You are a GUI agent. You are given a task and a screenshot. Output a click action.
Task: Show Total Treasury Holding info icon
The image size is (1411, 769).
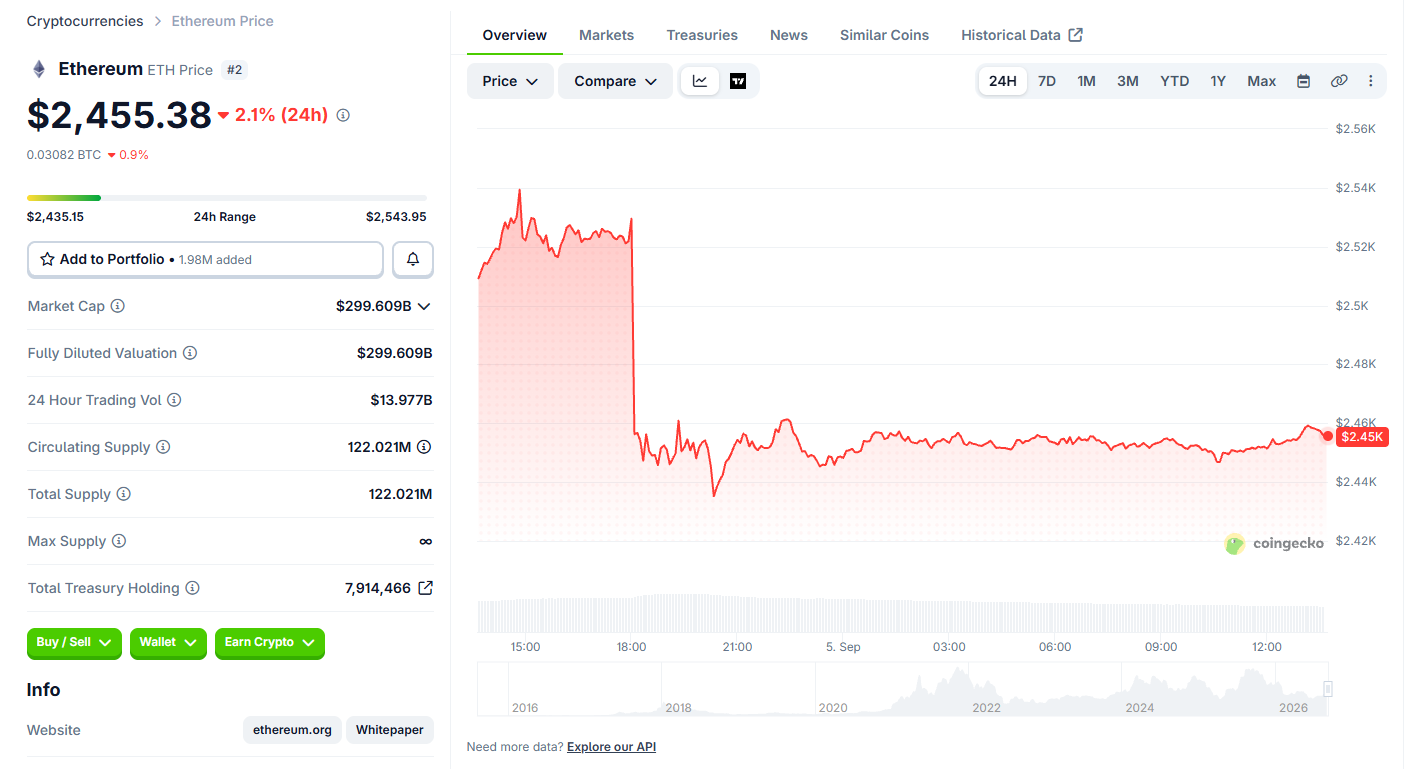coord(193,588)
